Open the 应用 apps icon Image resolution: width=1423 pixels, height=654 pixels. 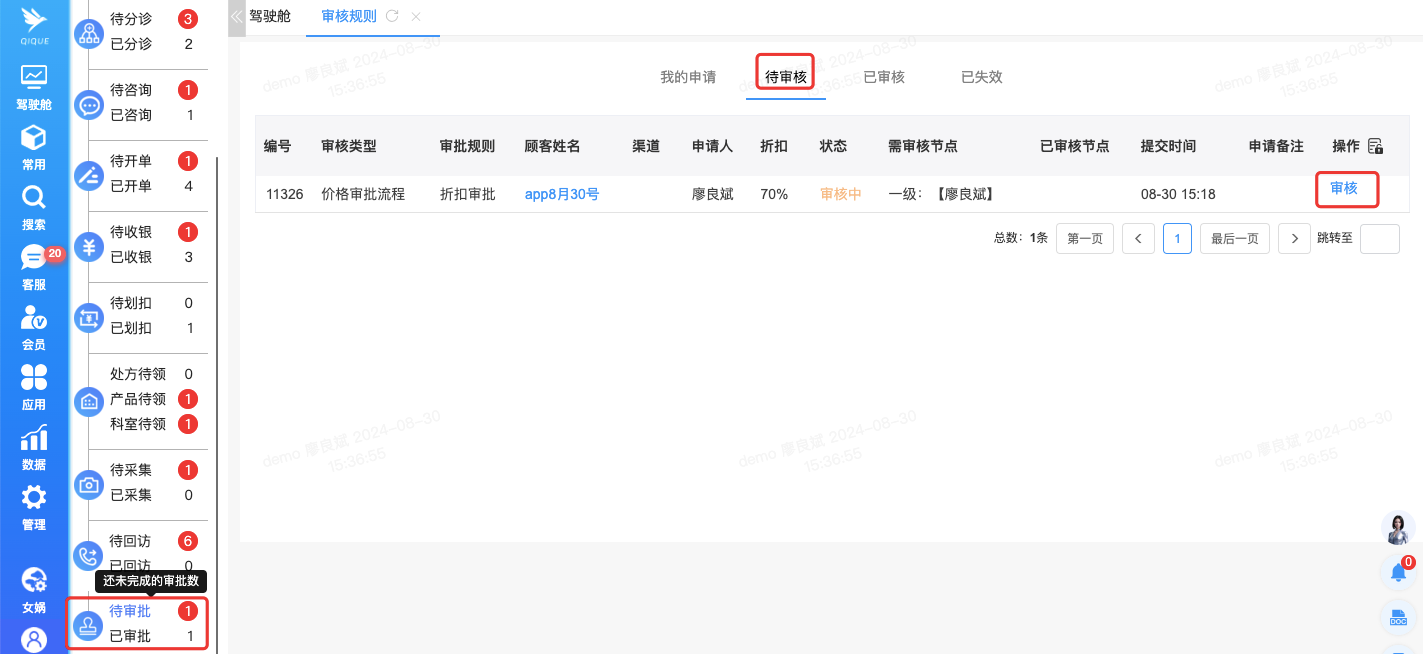(33, 378)
